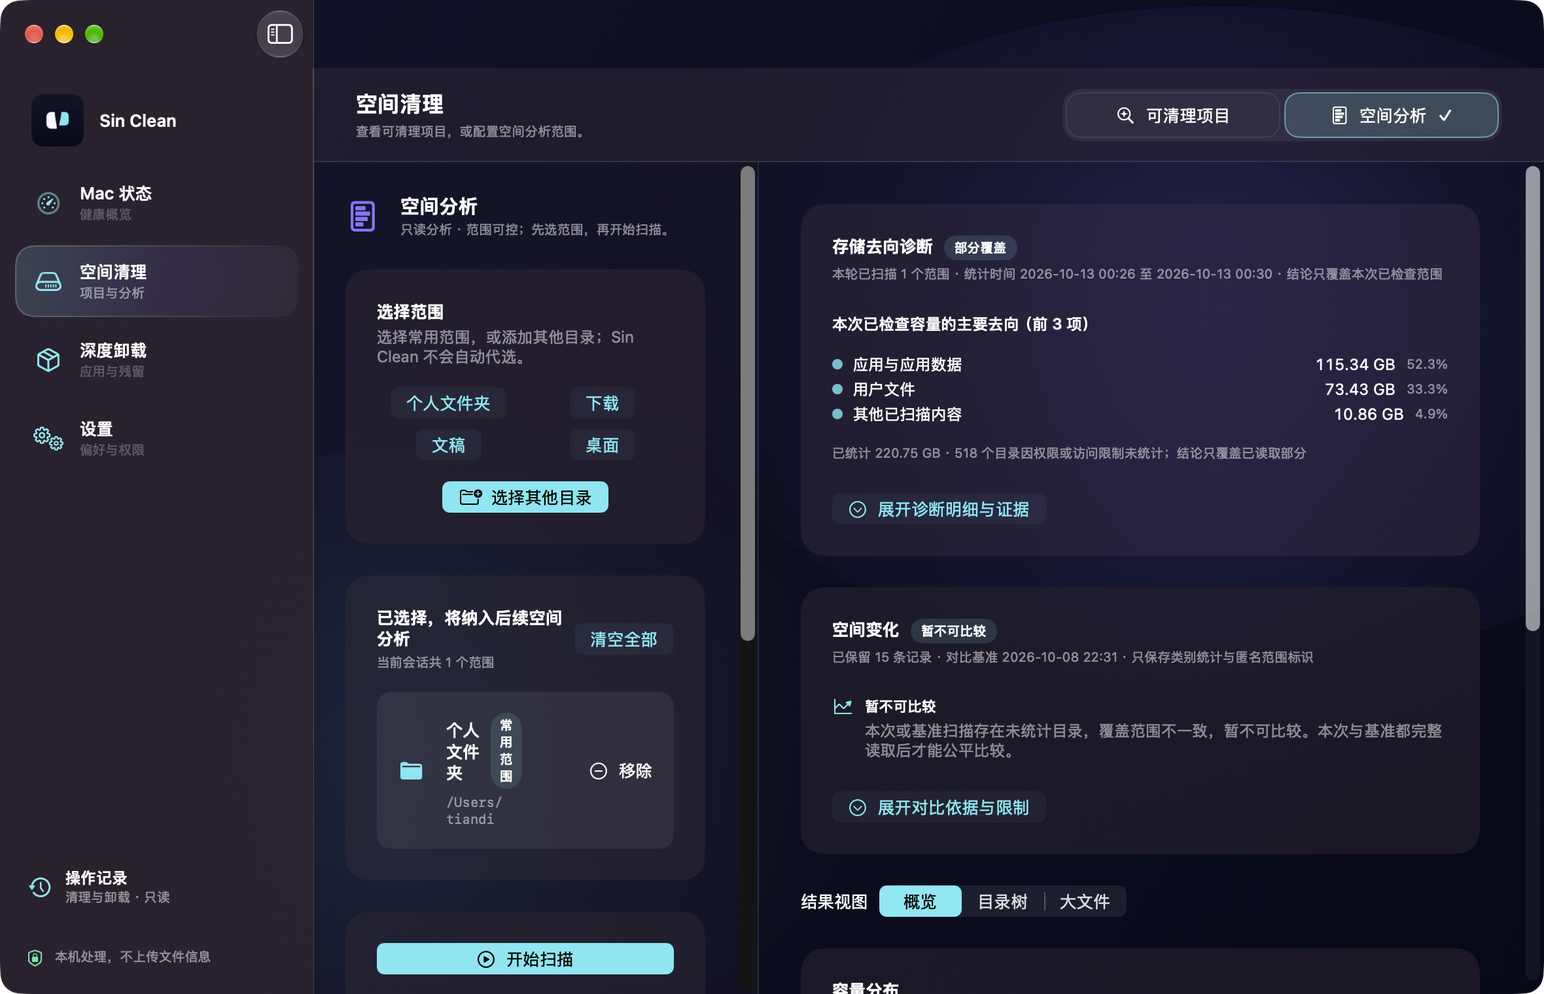
Task: Toggle 桌面 scope chip
Action: point(602,445)
